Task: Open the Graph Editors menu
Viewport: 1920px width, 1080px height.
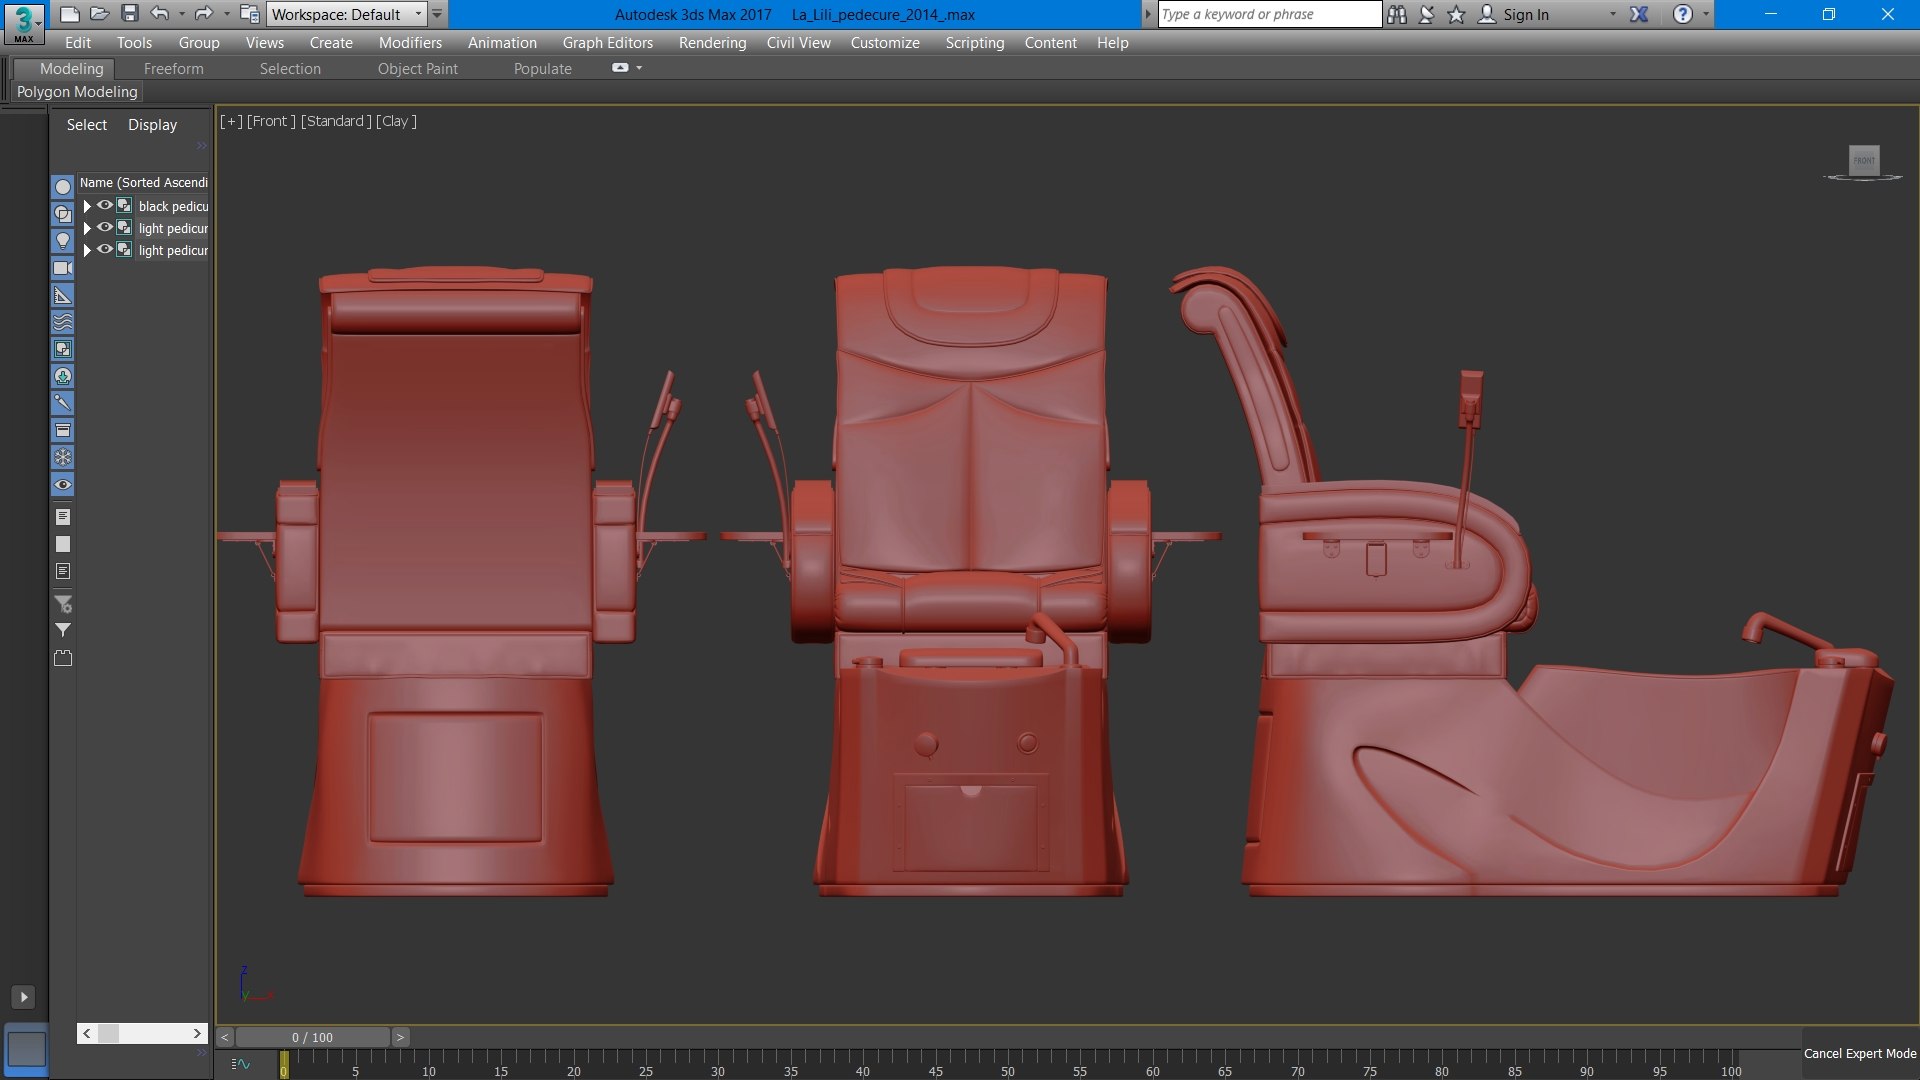Action: pos(607,42)
